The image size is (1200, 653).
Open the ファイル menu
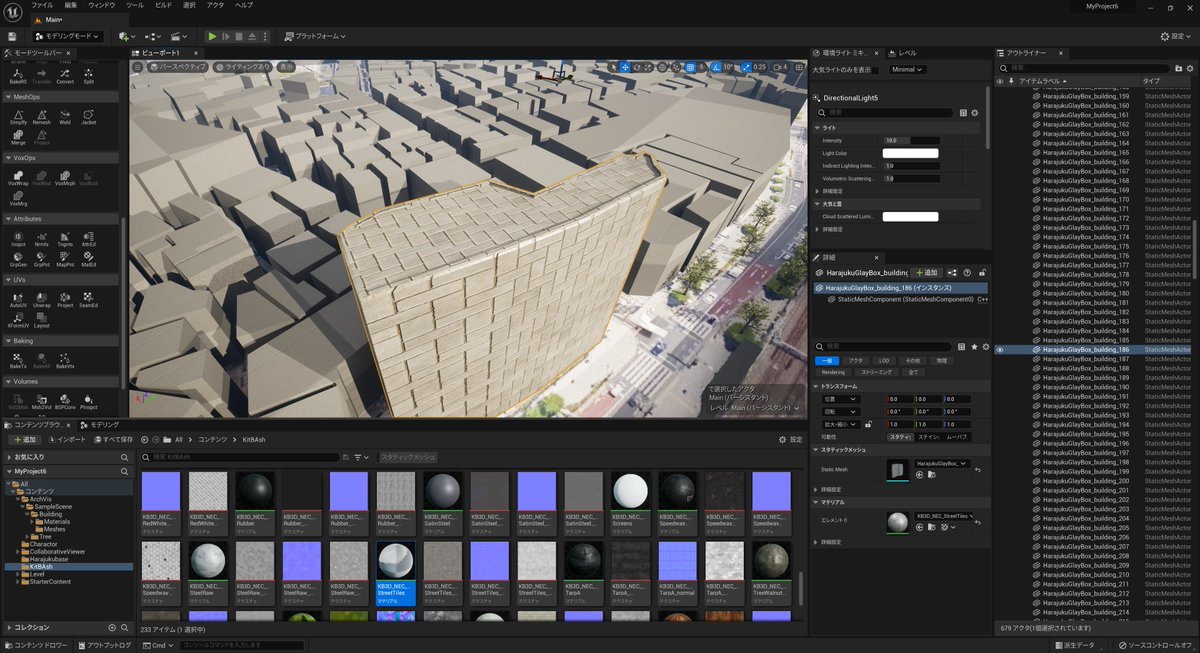(42, 5)
